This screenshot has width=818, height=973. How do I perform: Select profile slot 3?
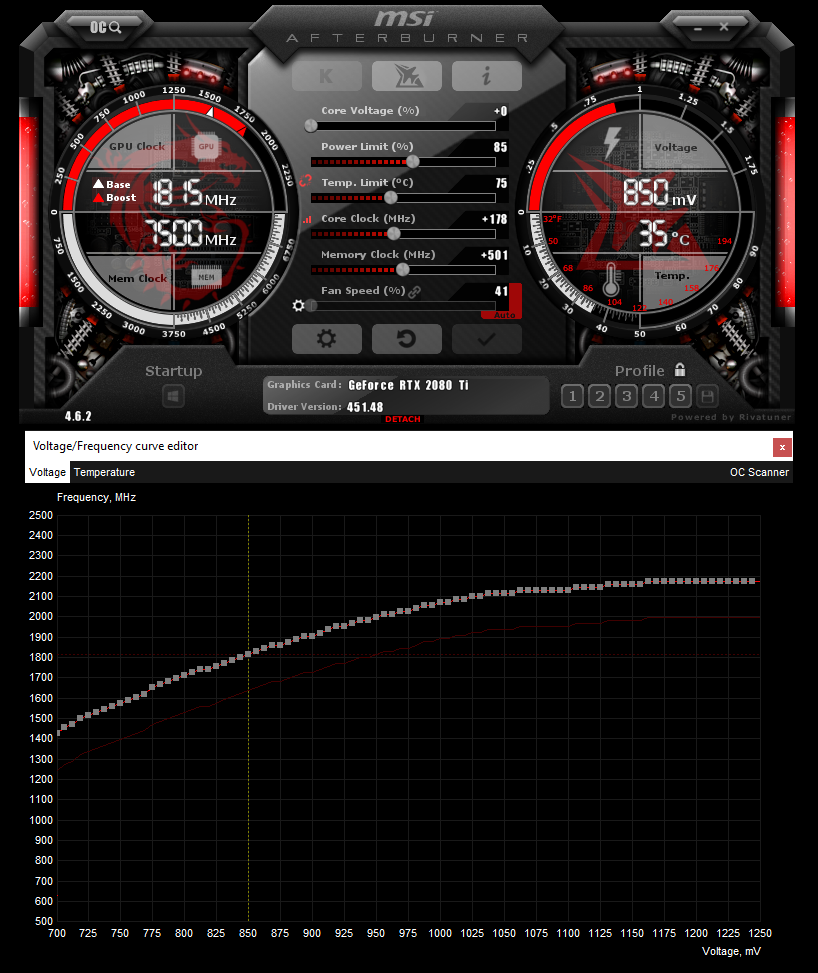[x=627, y=396]
